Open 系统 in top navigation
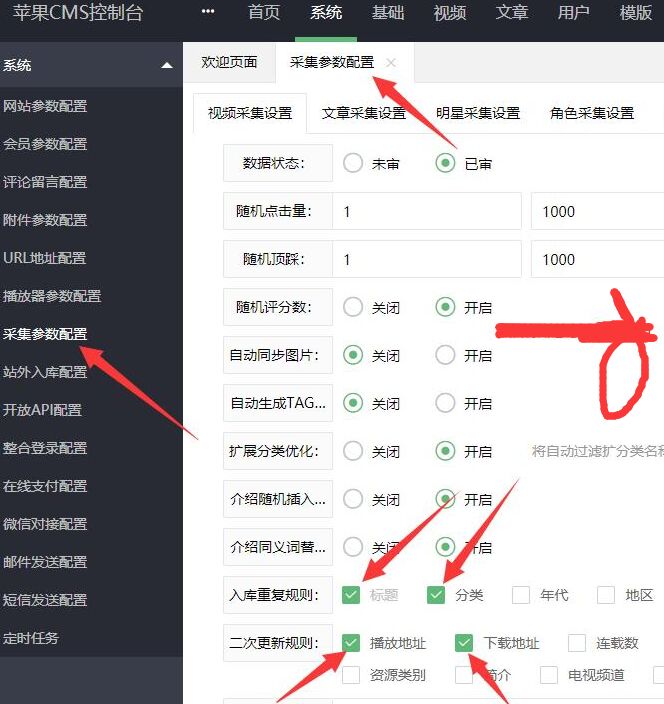This screenshot has width=664, height=704. tap(326, 12)
